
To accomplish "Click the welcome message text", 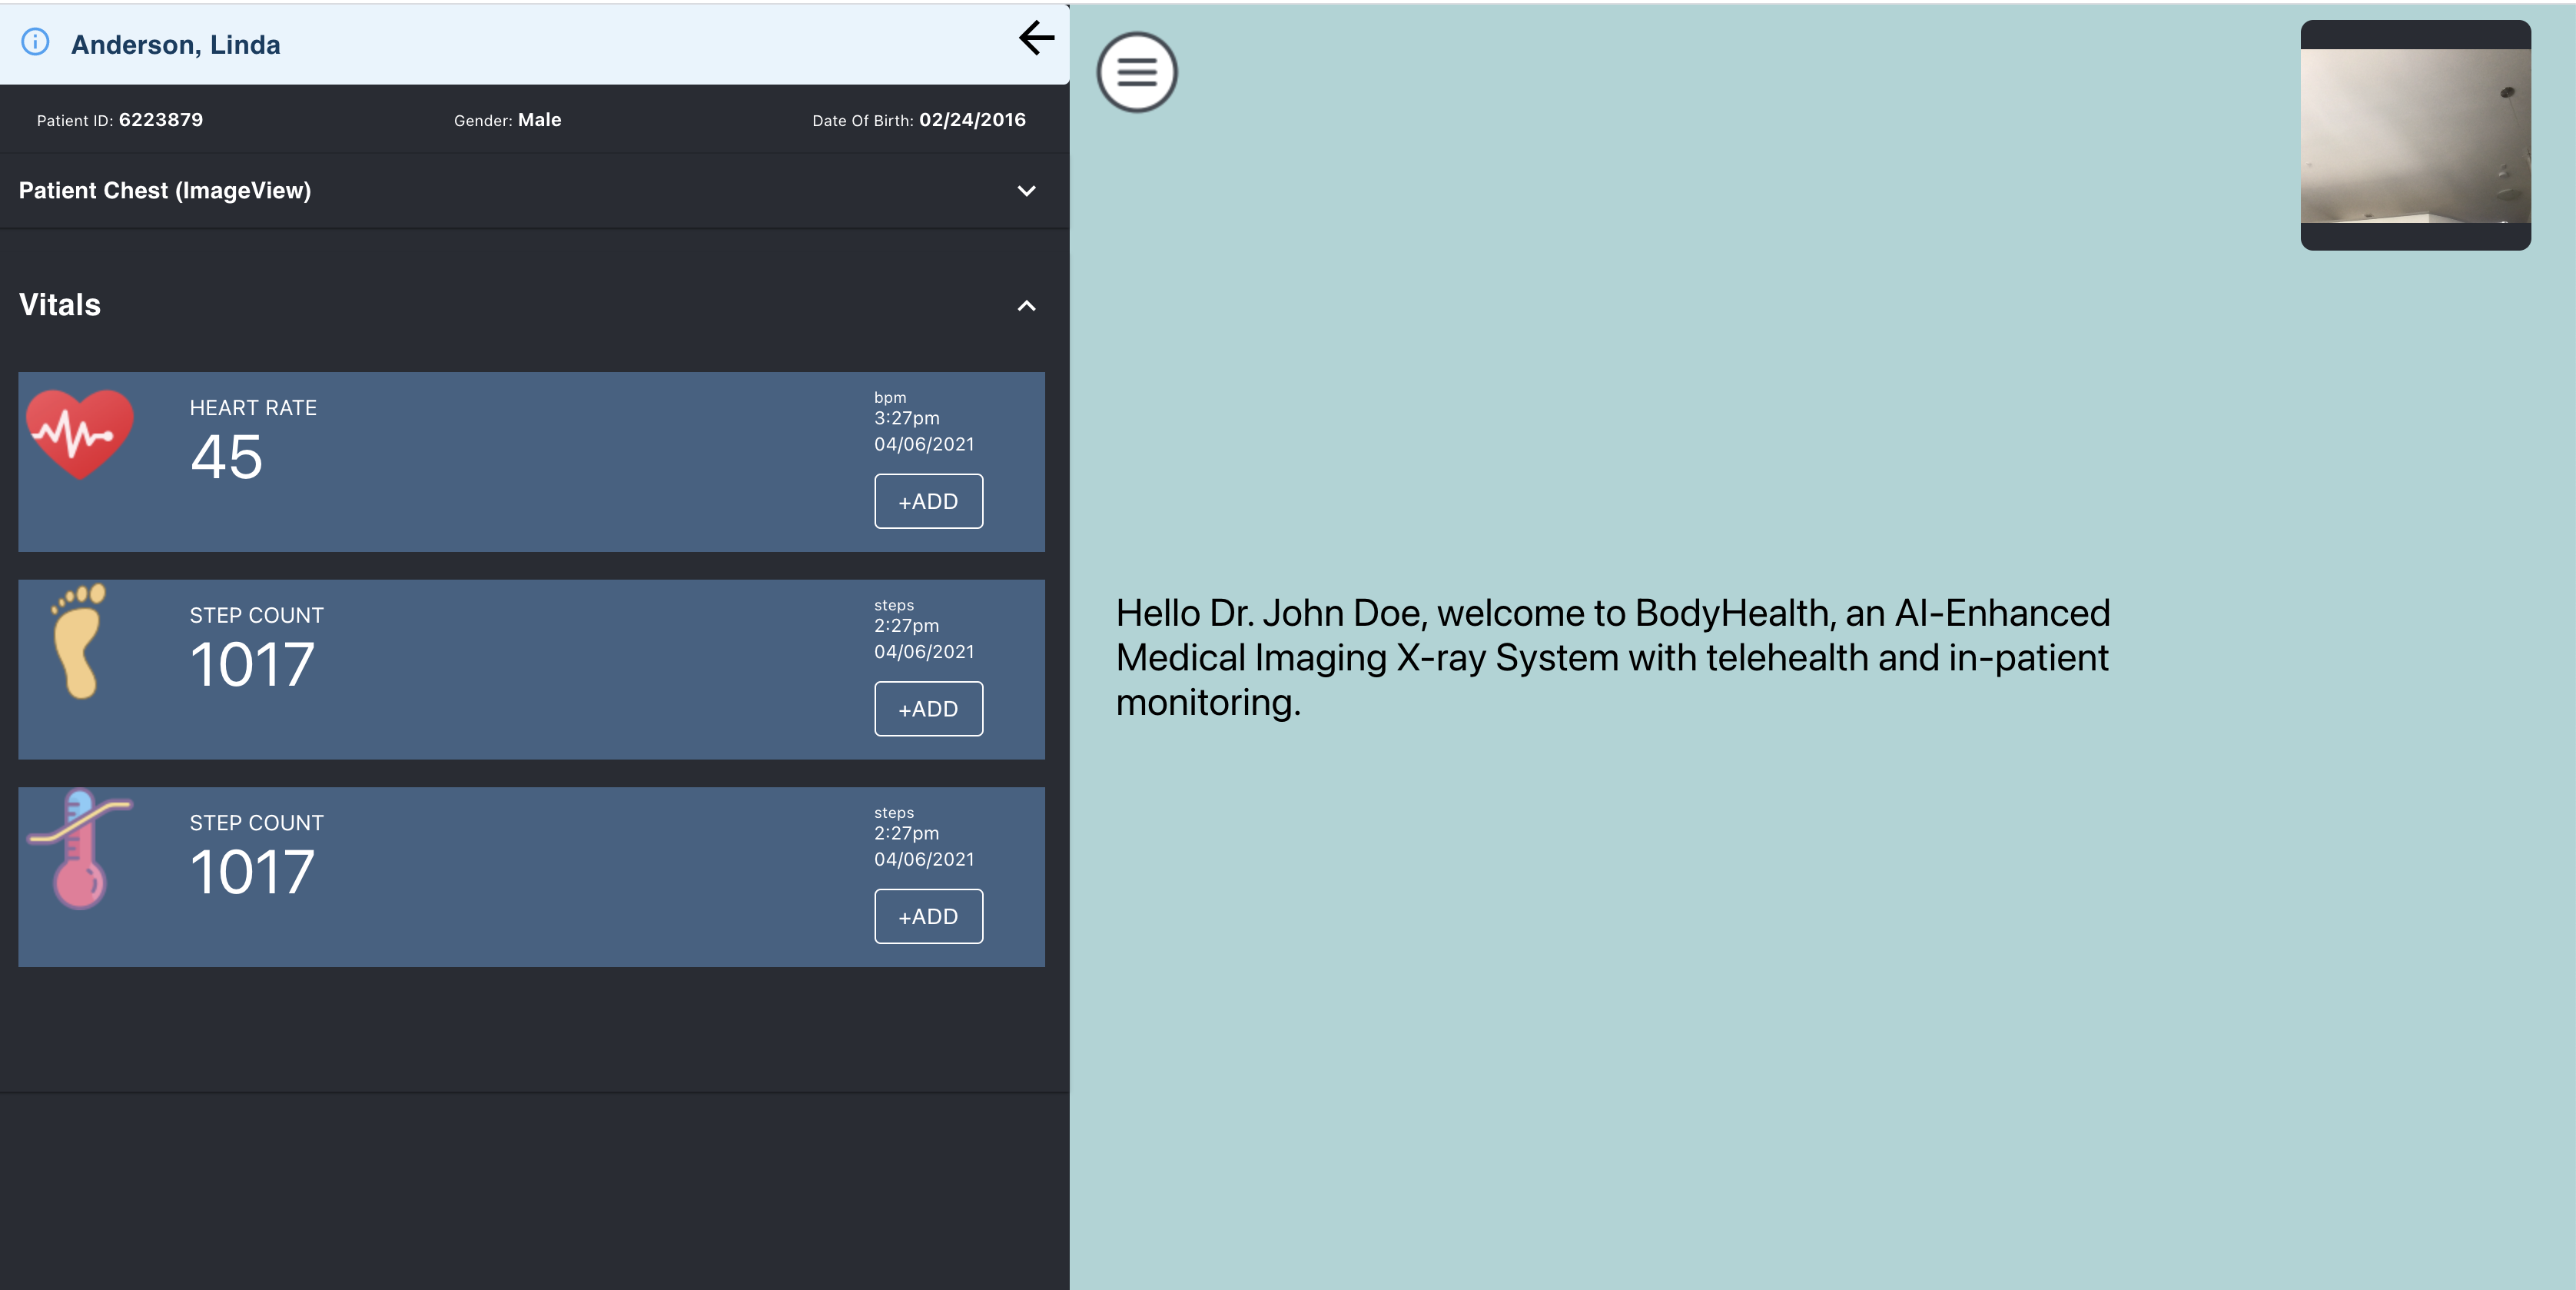I will click(1612, 657).
